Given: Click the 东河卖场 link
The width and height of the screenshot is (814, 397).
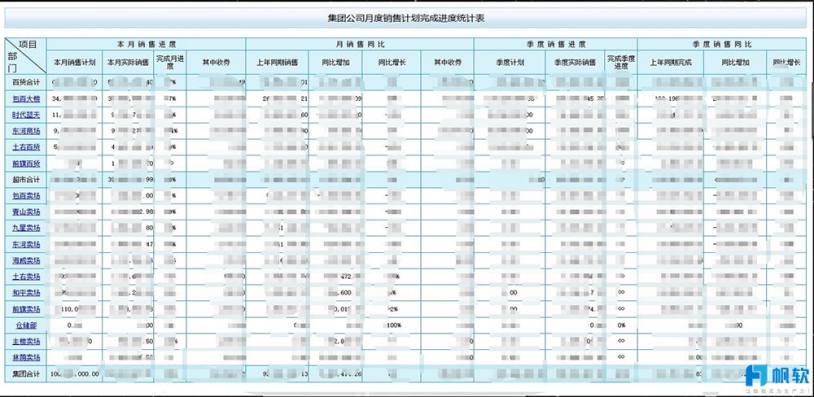Looking at the screenshot, I should point(26,244).
